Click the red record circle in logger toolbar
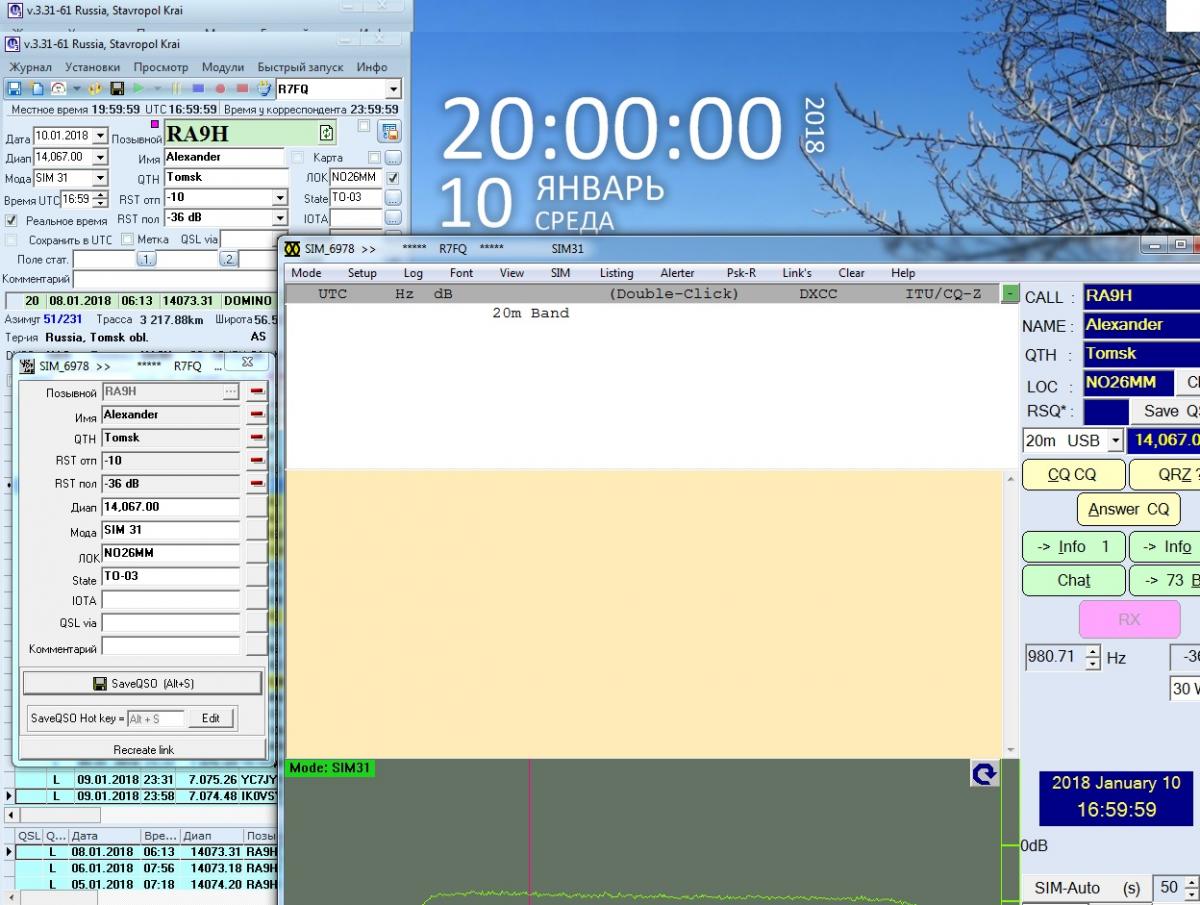This screenshot has width=1200, height=905. (219, 89)
